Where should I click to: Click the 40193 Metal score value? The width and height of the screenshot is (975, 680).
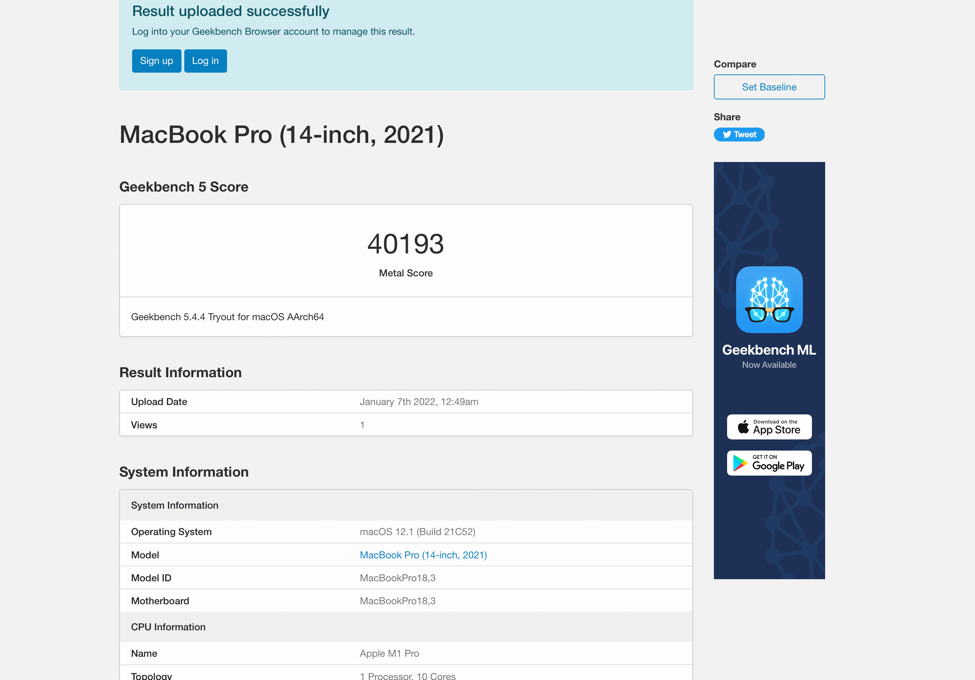coord(405,244)
